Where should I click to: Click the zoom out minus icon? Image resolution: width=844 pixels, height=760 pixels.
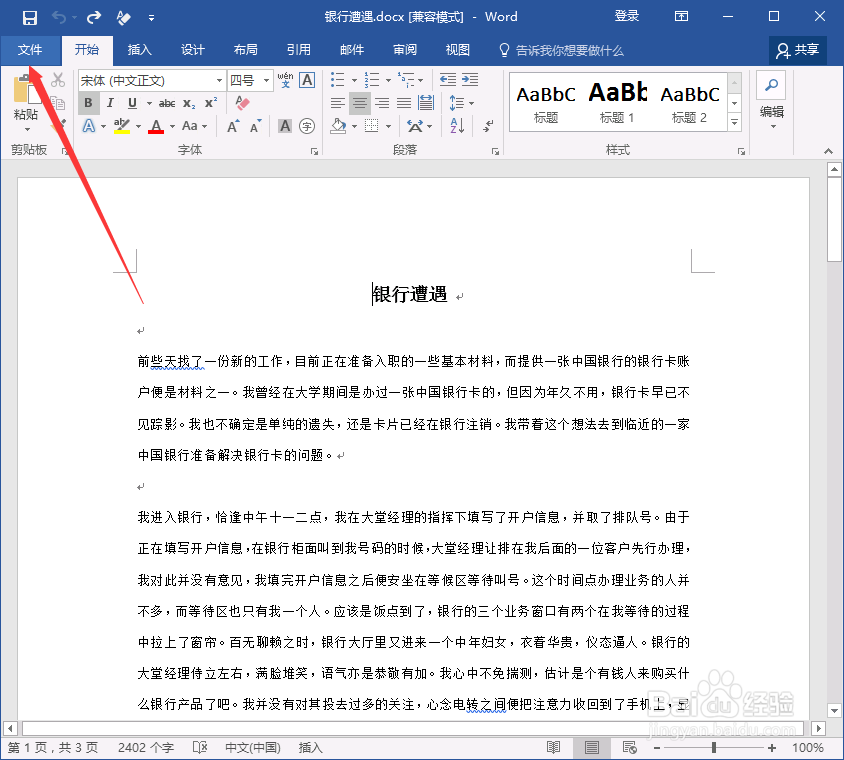coord(657,748)
